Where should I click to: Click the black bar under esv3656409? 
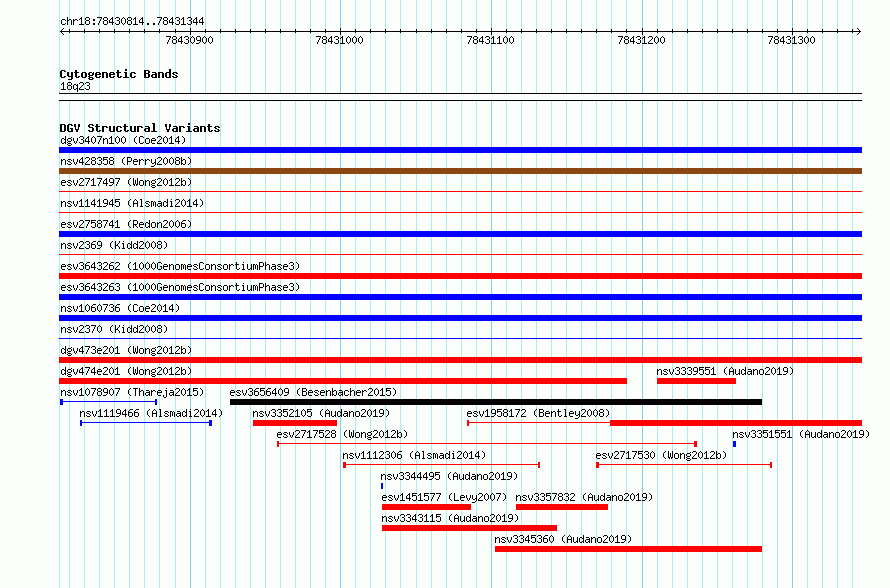[496, 402]
